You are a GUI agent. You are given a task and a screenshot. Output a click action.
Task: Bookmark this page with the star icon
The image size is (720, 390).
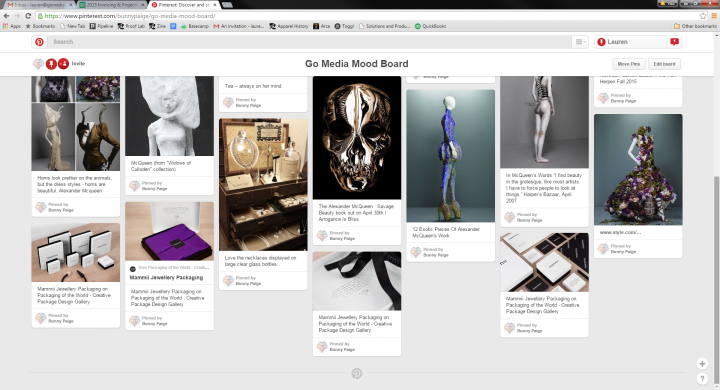pyautogui.click(x=703, y=16)
